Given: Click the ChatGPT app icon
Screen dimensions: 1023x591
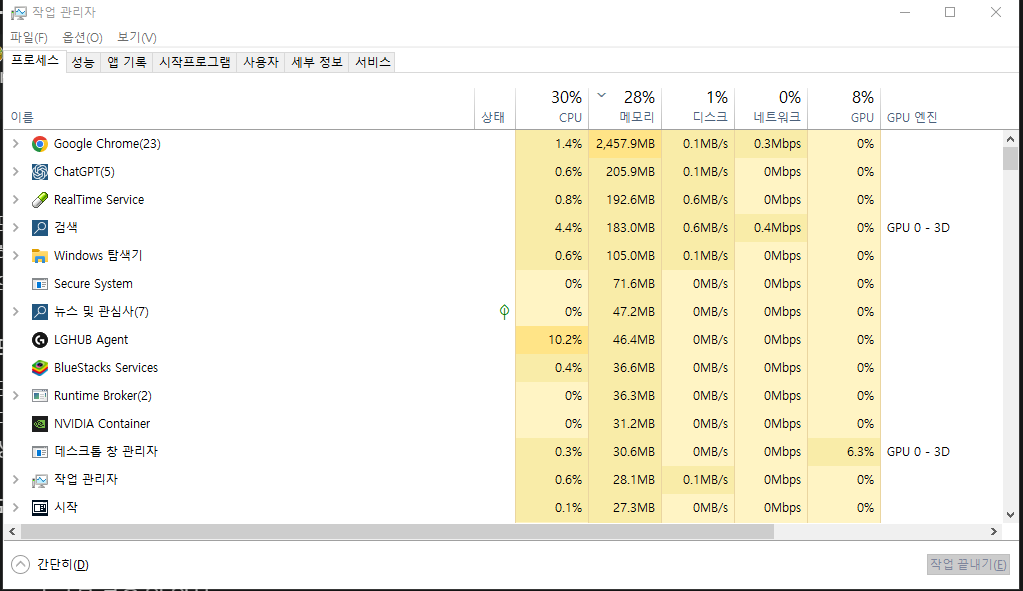Looking at the screenshot, I should coord(40,171).
